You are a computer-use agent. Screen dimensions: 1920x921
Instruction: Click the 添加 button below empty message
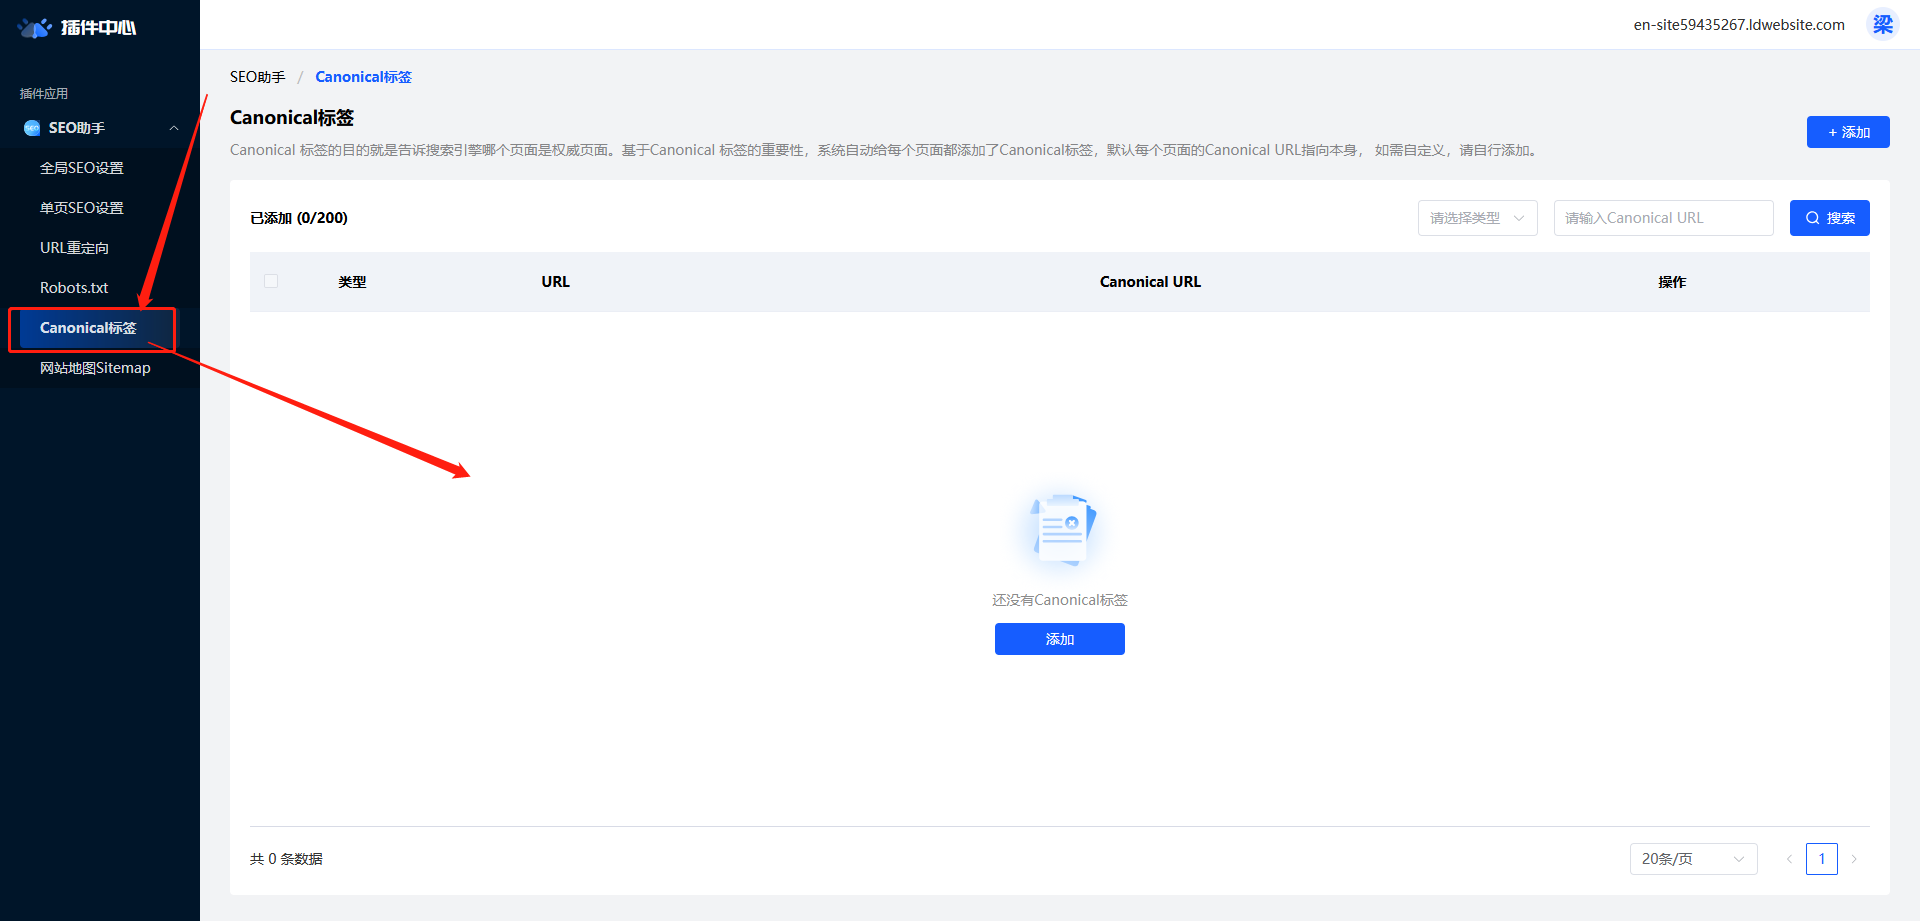[1059, 639]
